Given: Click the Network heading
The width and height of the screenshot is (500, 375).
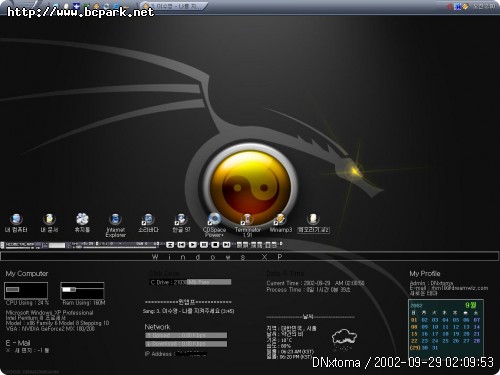Looking at the screenshot, I should (x=157, y=327).
